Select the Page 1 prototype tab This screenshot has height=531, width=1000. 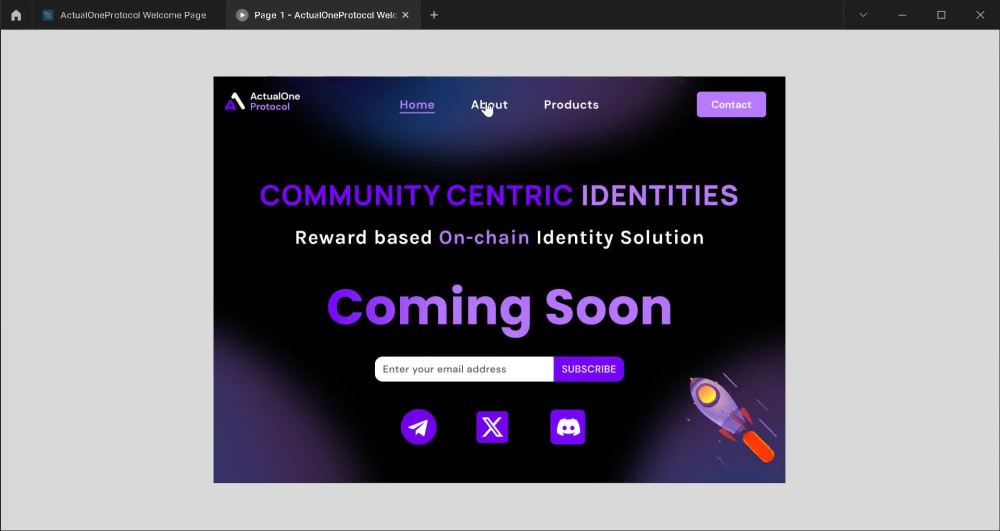(323, 15)
